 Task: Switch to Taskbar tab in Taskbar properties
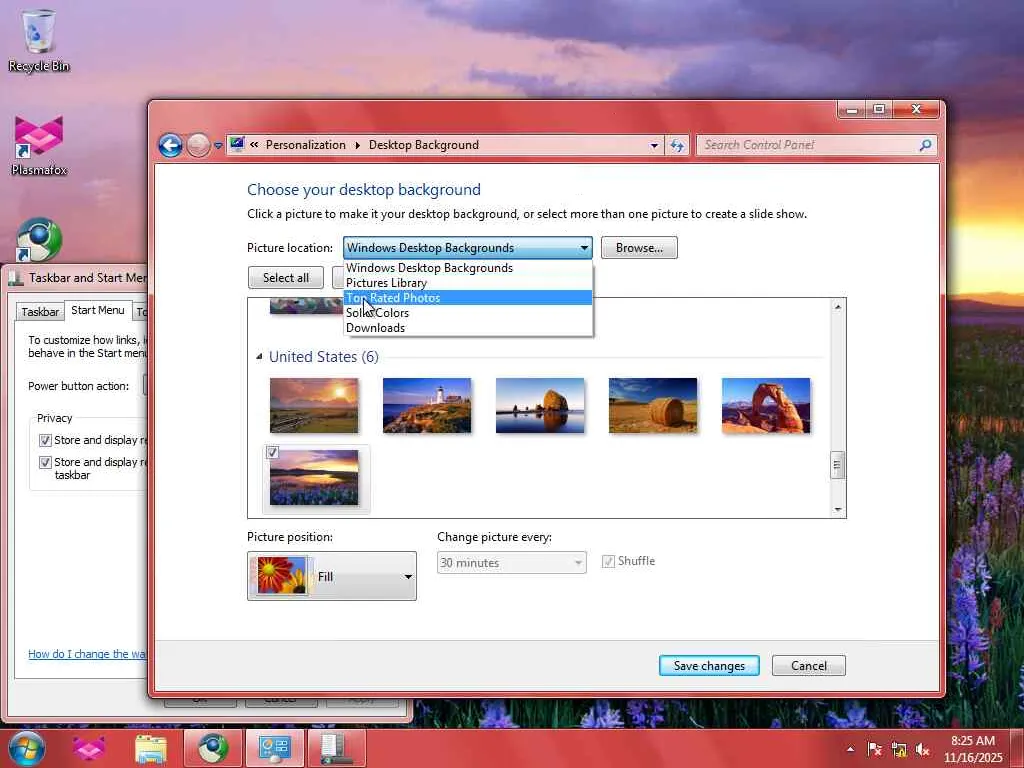(x=40, y=312)
